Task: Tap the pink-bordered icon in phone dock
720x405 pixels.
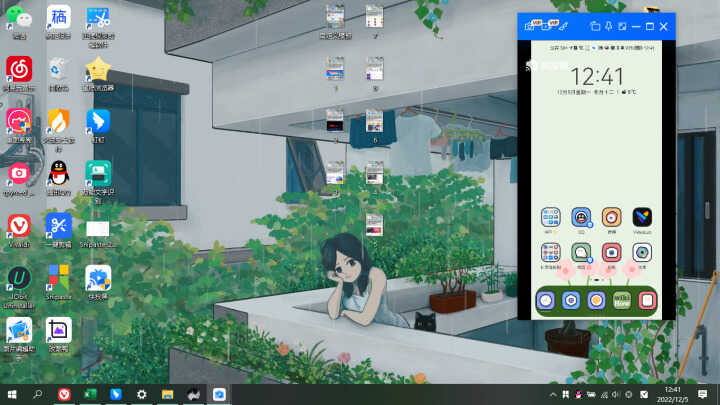Action: [x=647, y=301]
